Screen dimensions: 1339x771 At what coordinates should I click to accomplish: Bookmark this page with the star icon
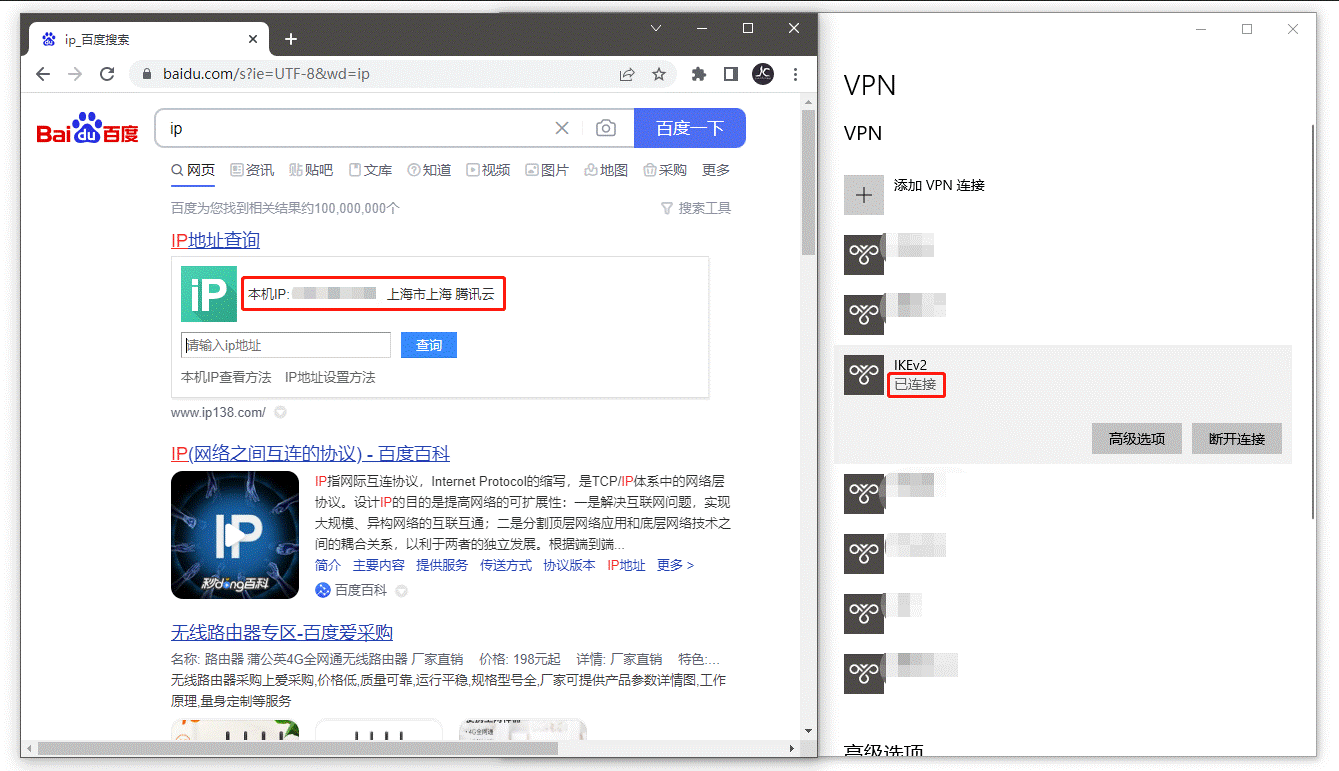click(x=659, y=74)
